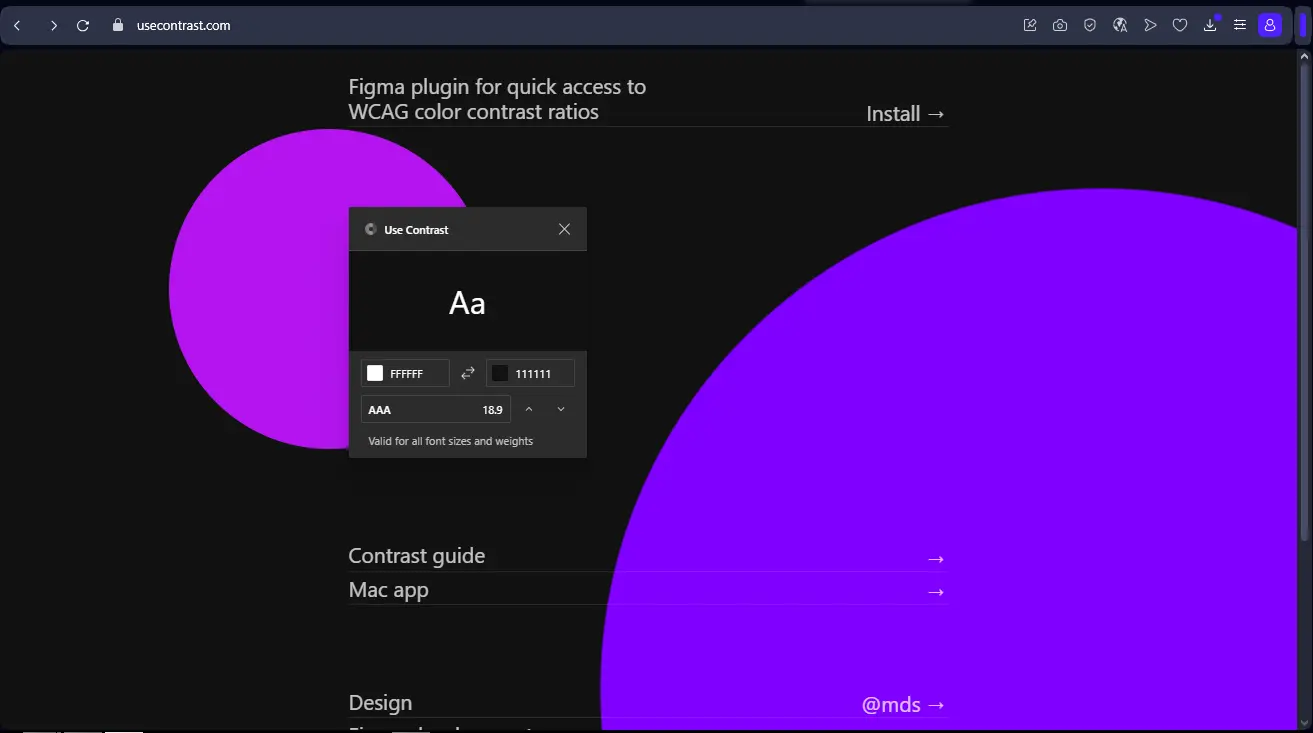The width and height of the screenshot is (1313, 733).
Task: Swap foreground and background colors
Action: [x=468, y=373]
